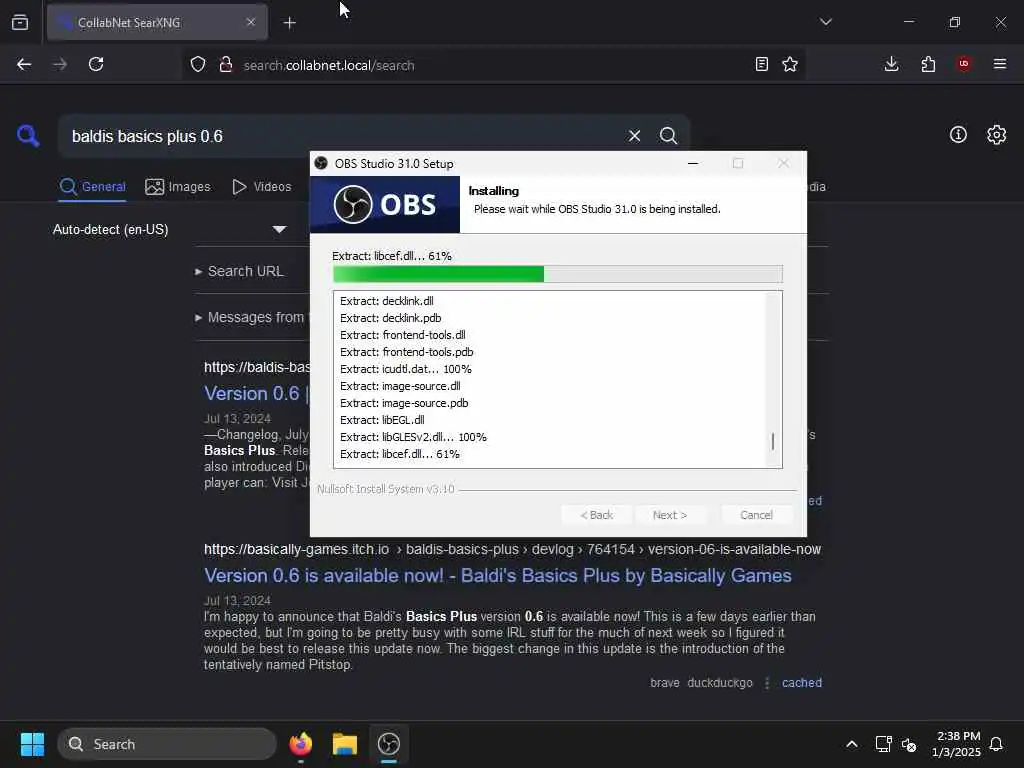Viewport: 1024px width, 768px height.
Task: Click the address bar URL text
Action: (x=328, y=65)
